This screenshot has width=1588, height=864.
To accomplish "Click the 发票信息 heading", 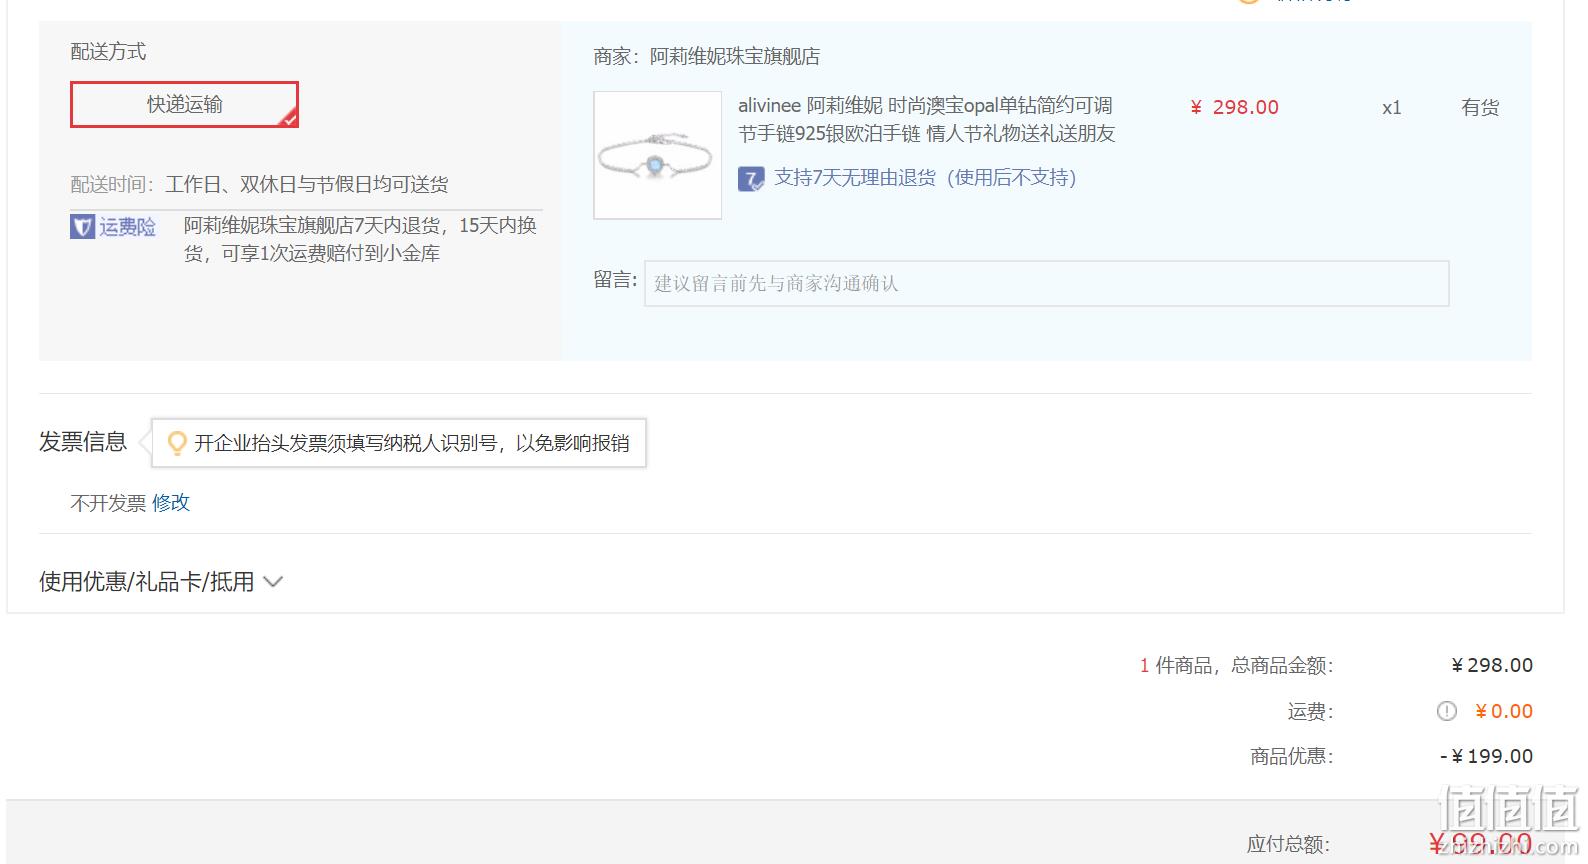I will (x=83, y=442).
